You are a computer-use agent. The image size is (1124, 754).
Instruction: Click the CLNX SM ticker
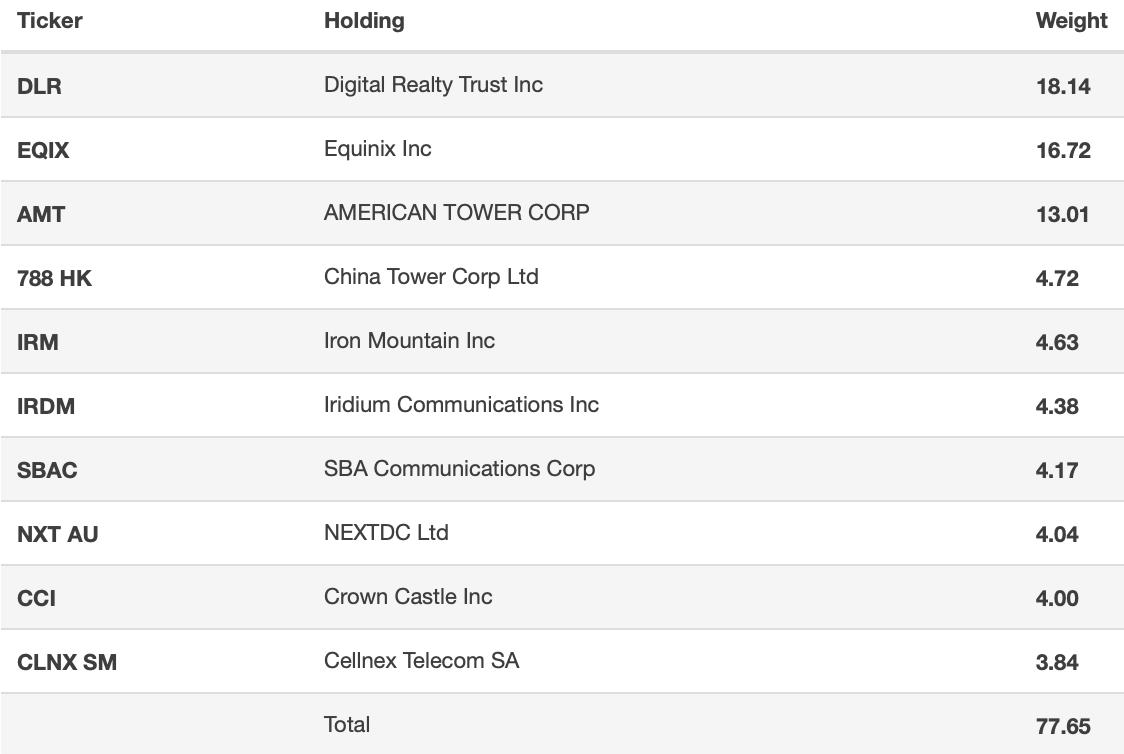click(67, 662)
